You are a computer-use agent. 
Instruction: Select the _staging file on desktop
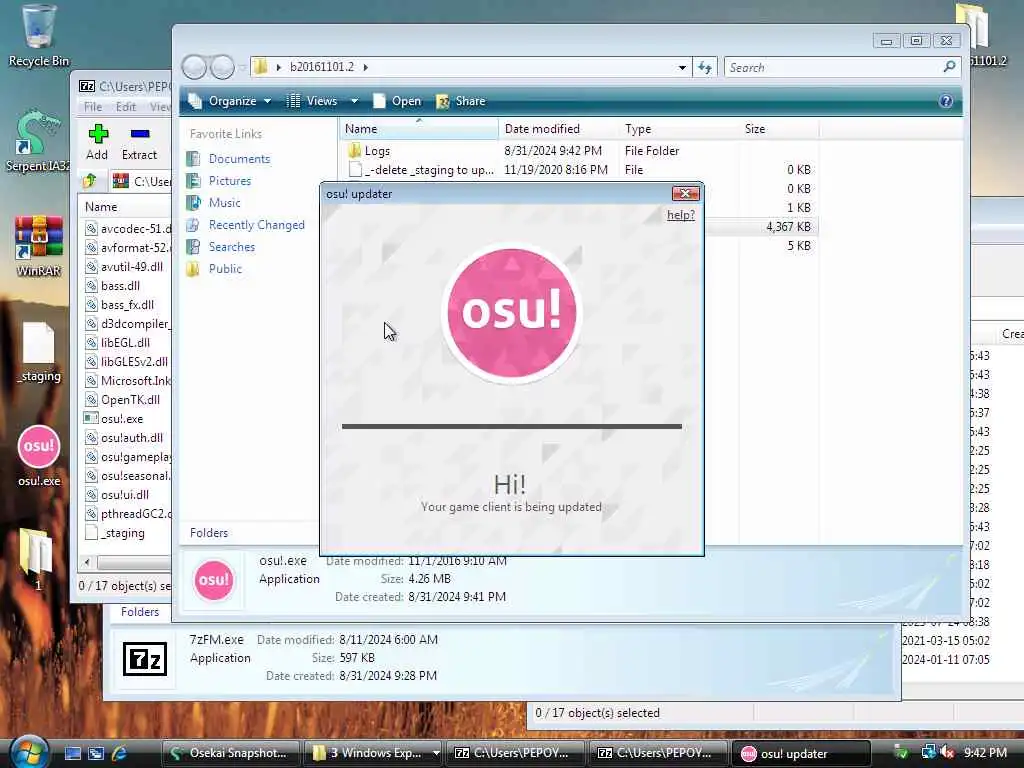click(39, 353)
